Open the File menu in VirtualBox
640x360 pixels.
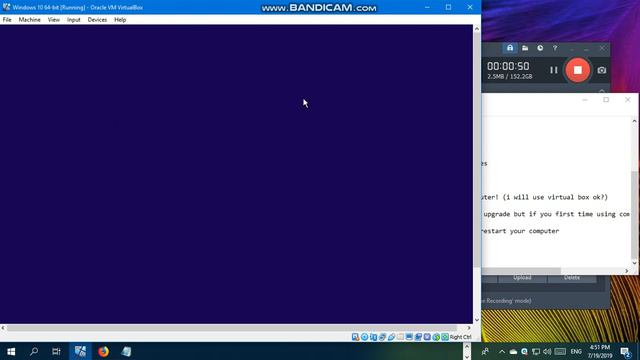[7, 20]
